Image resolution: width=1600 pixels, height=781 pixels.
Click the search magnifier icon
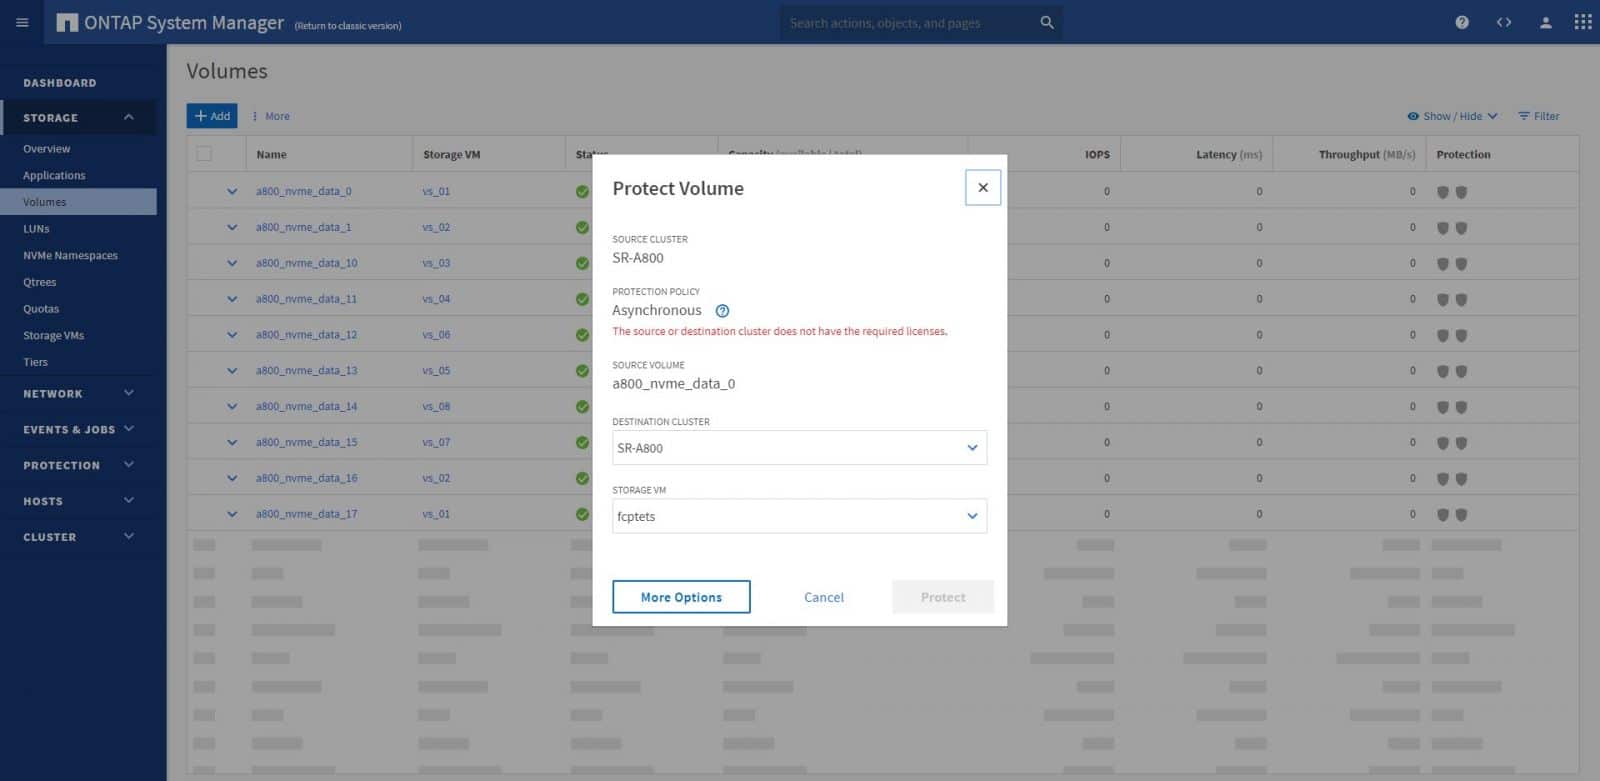coord(1047,22)
